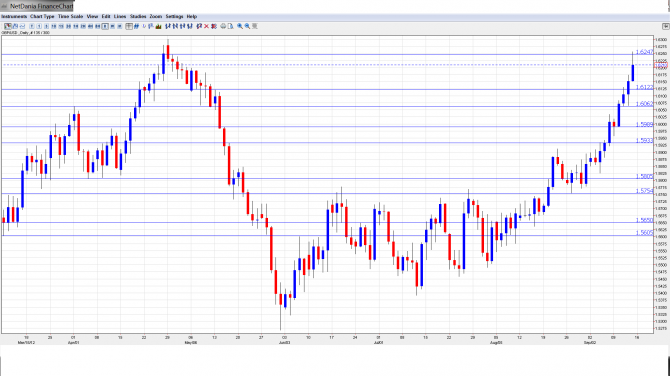Image resolution: width=670 pixels, height=376 pixels.
Task: Open the Studies menu
Action: [x=138, y=17]
